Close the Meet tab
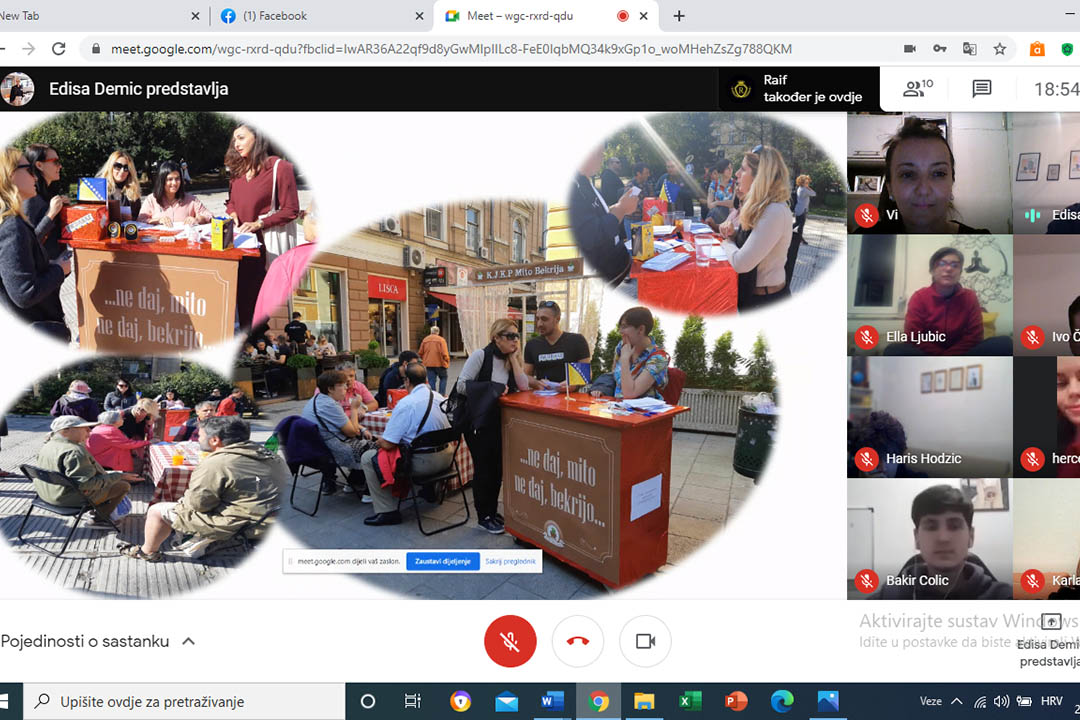The image size is (1080, 720). (x=643, y=16)
